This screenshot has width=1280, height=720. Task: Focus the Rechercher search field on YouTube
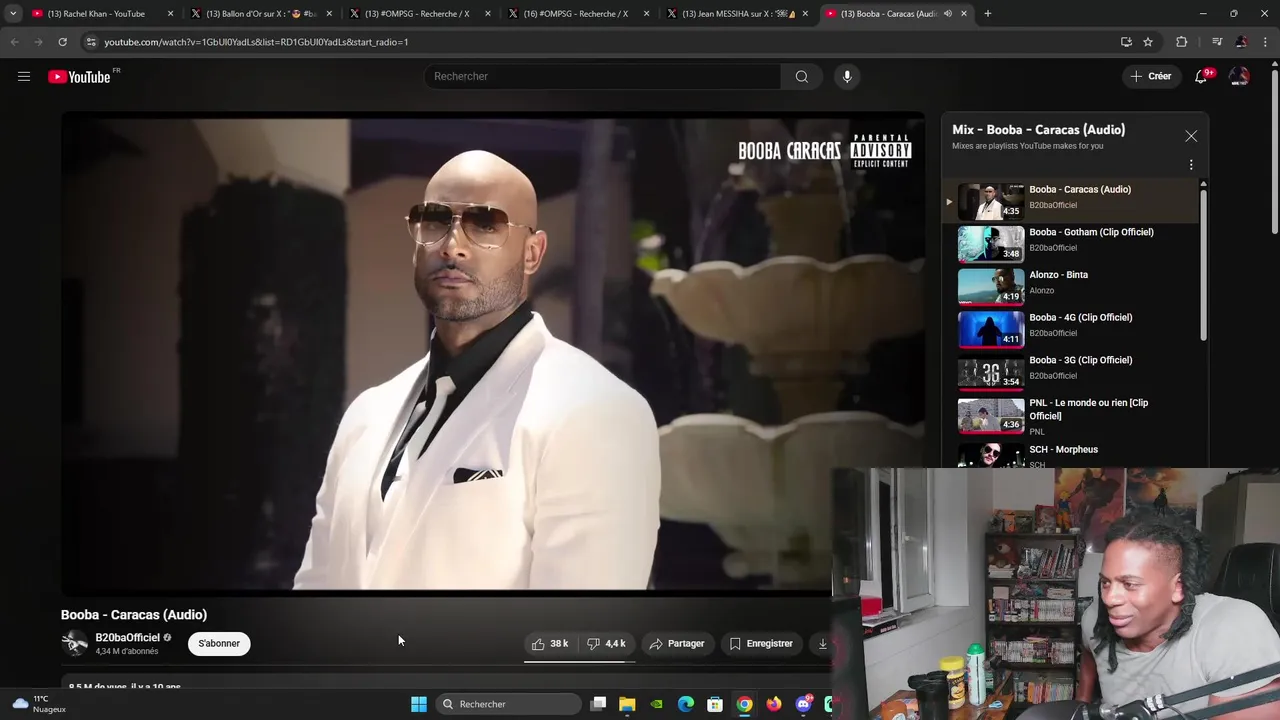click(603, 76)
